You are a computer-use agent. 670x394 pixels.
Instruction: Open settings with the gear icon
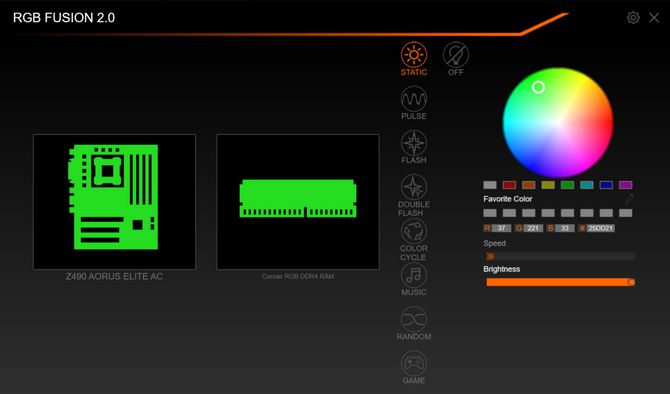pyautogui.click(x=633, y=18)
